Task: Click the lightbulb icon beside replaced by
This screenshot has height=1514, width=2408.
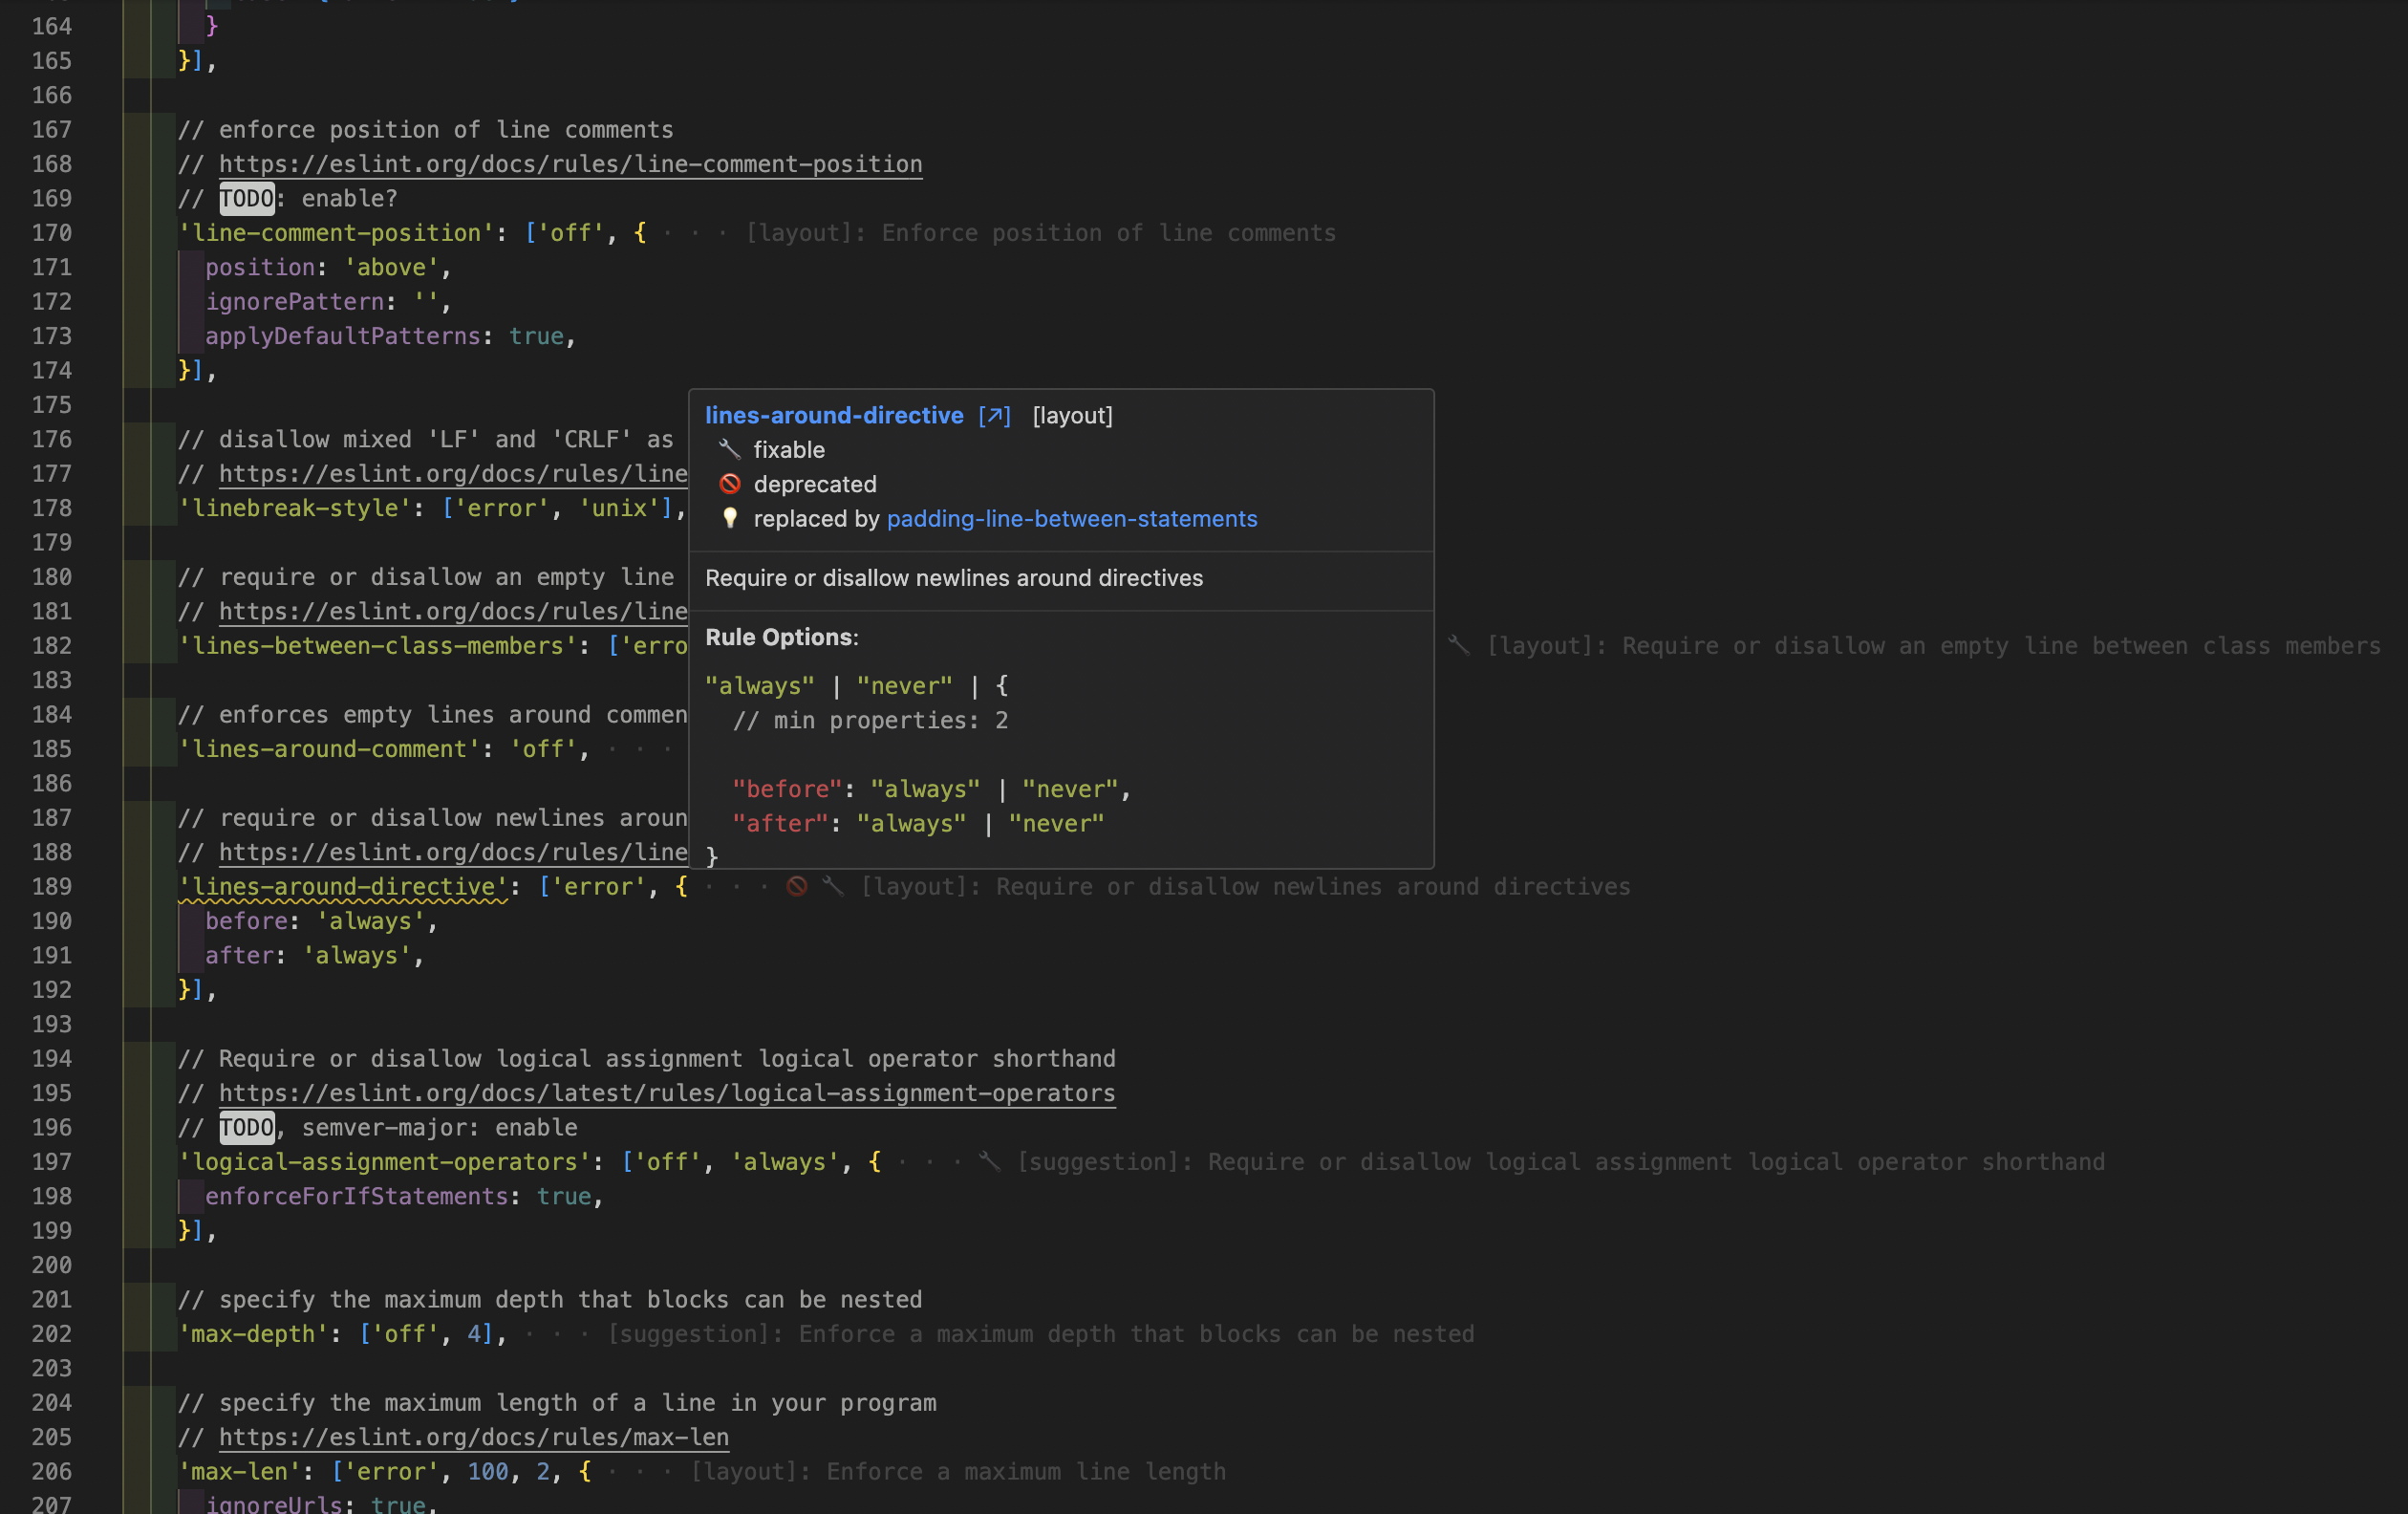Action: (x=730, y=518)
